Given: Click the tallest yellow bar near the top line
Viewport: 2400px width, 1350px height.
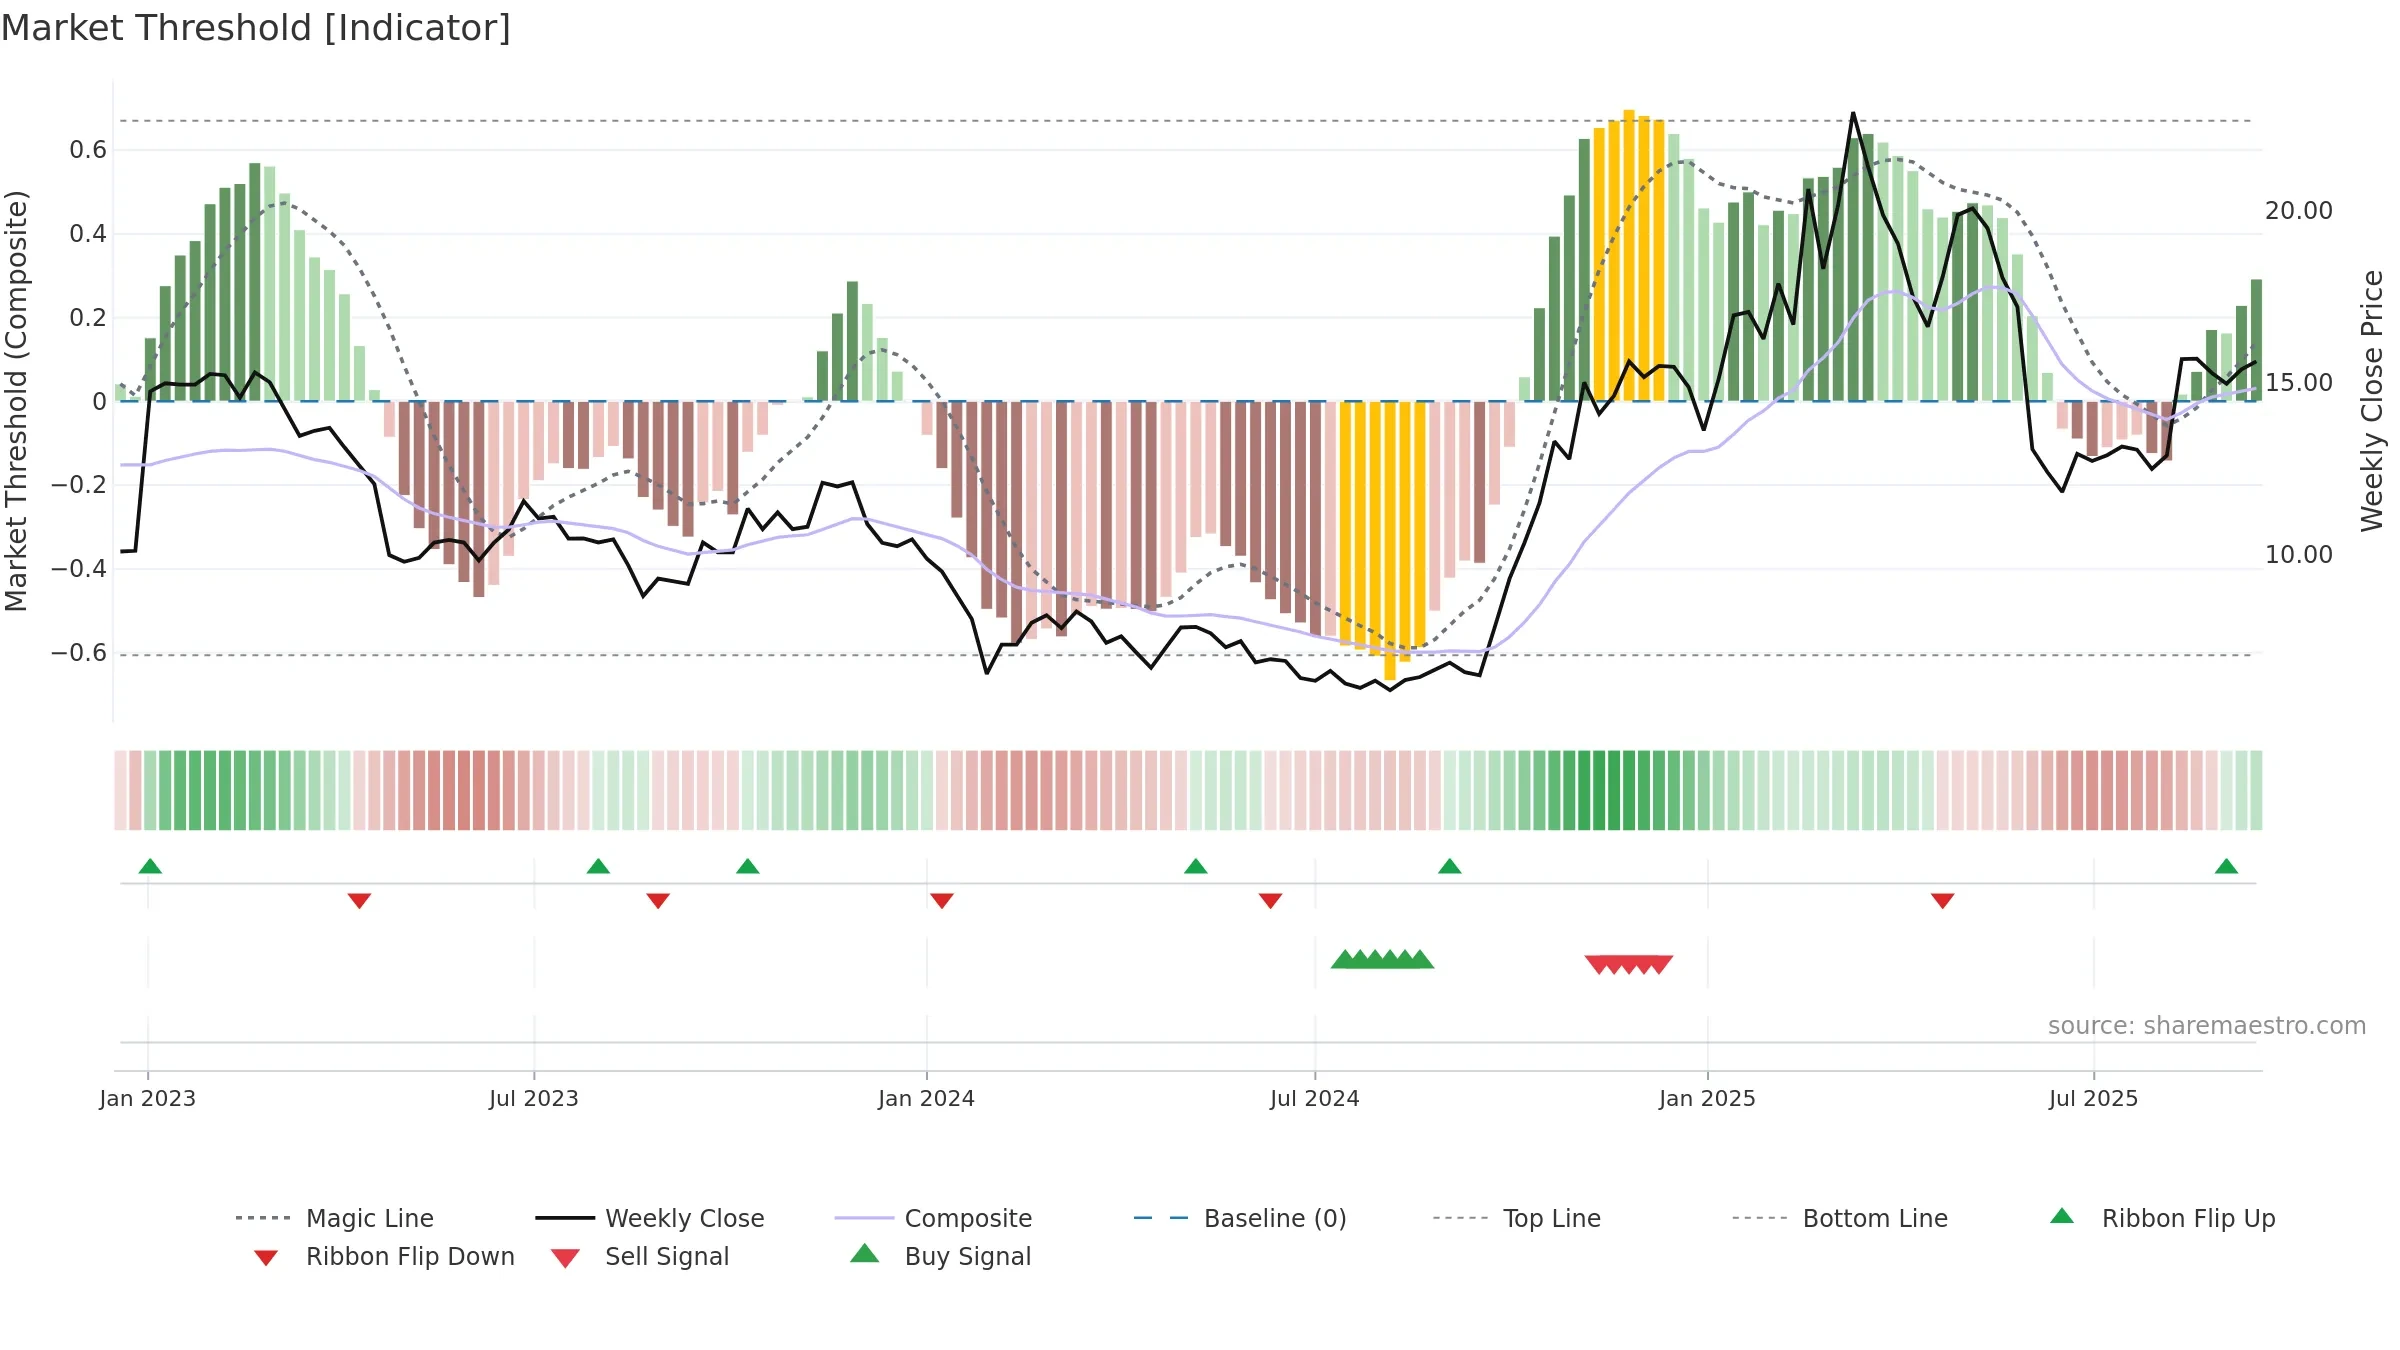Looking at the screenshot, I should (1629, 255).
